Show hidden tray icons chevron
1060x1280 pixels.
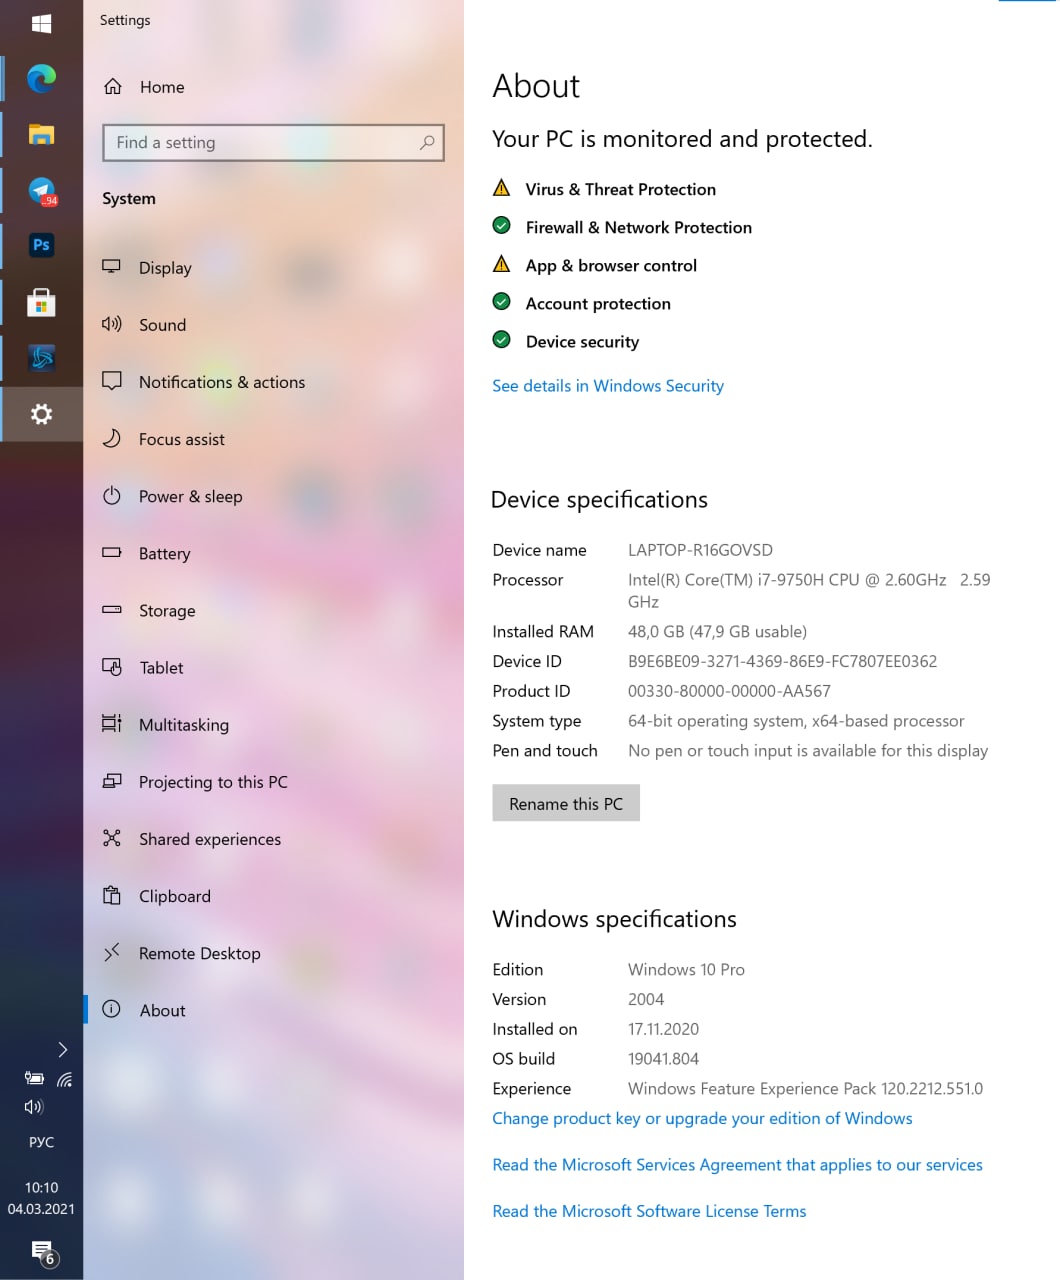[x=62, y=1049]
